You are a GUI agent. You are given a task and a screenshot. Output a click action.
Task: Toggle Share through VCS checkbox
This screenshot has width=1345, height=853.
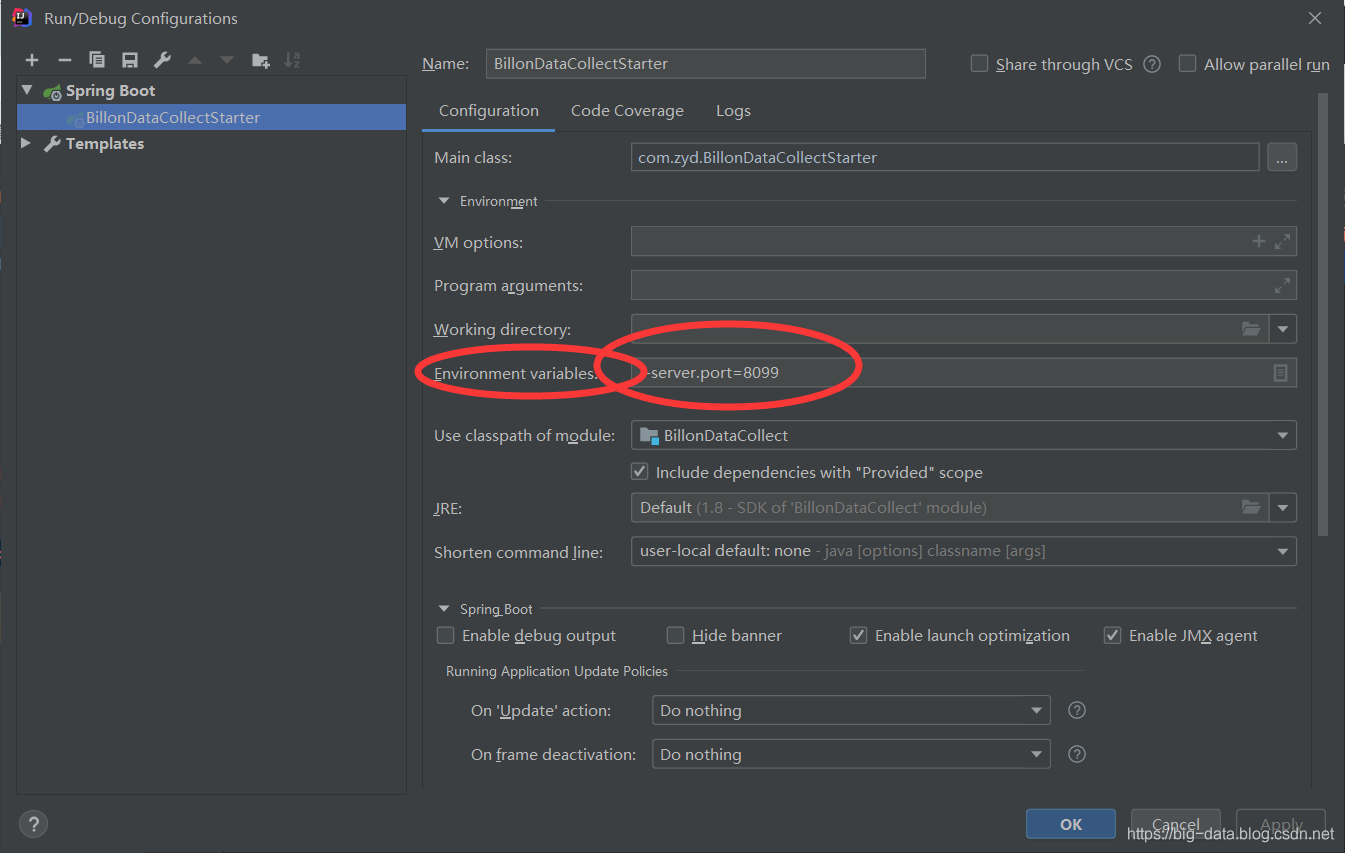[980, 63]
